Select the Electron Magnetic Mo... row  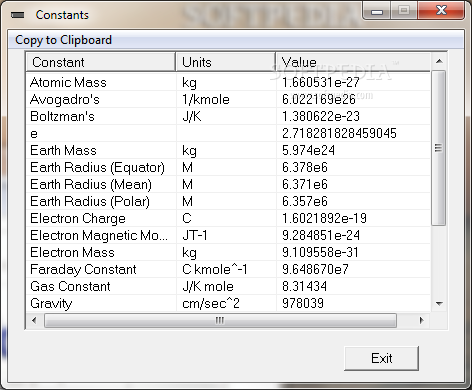pyautogui.click(x=228, y=235)
